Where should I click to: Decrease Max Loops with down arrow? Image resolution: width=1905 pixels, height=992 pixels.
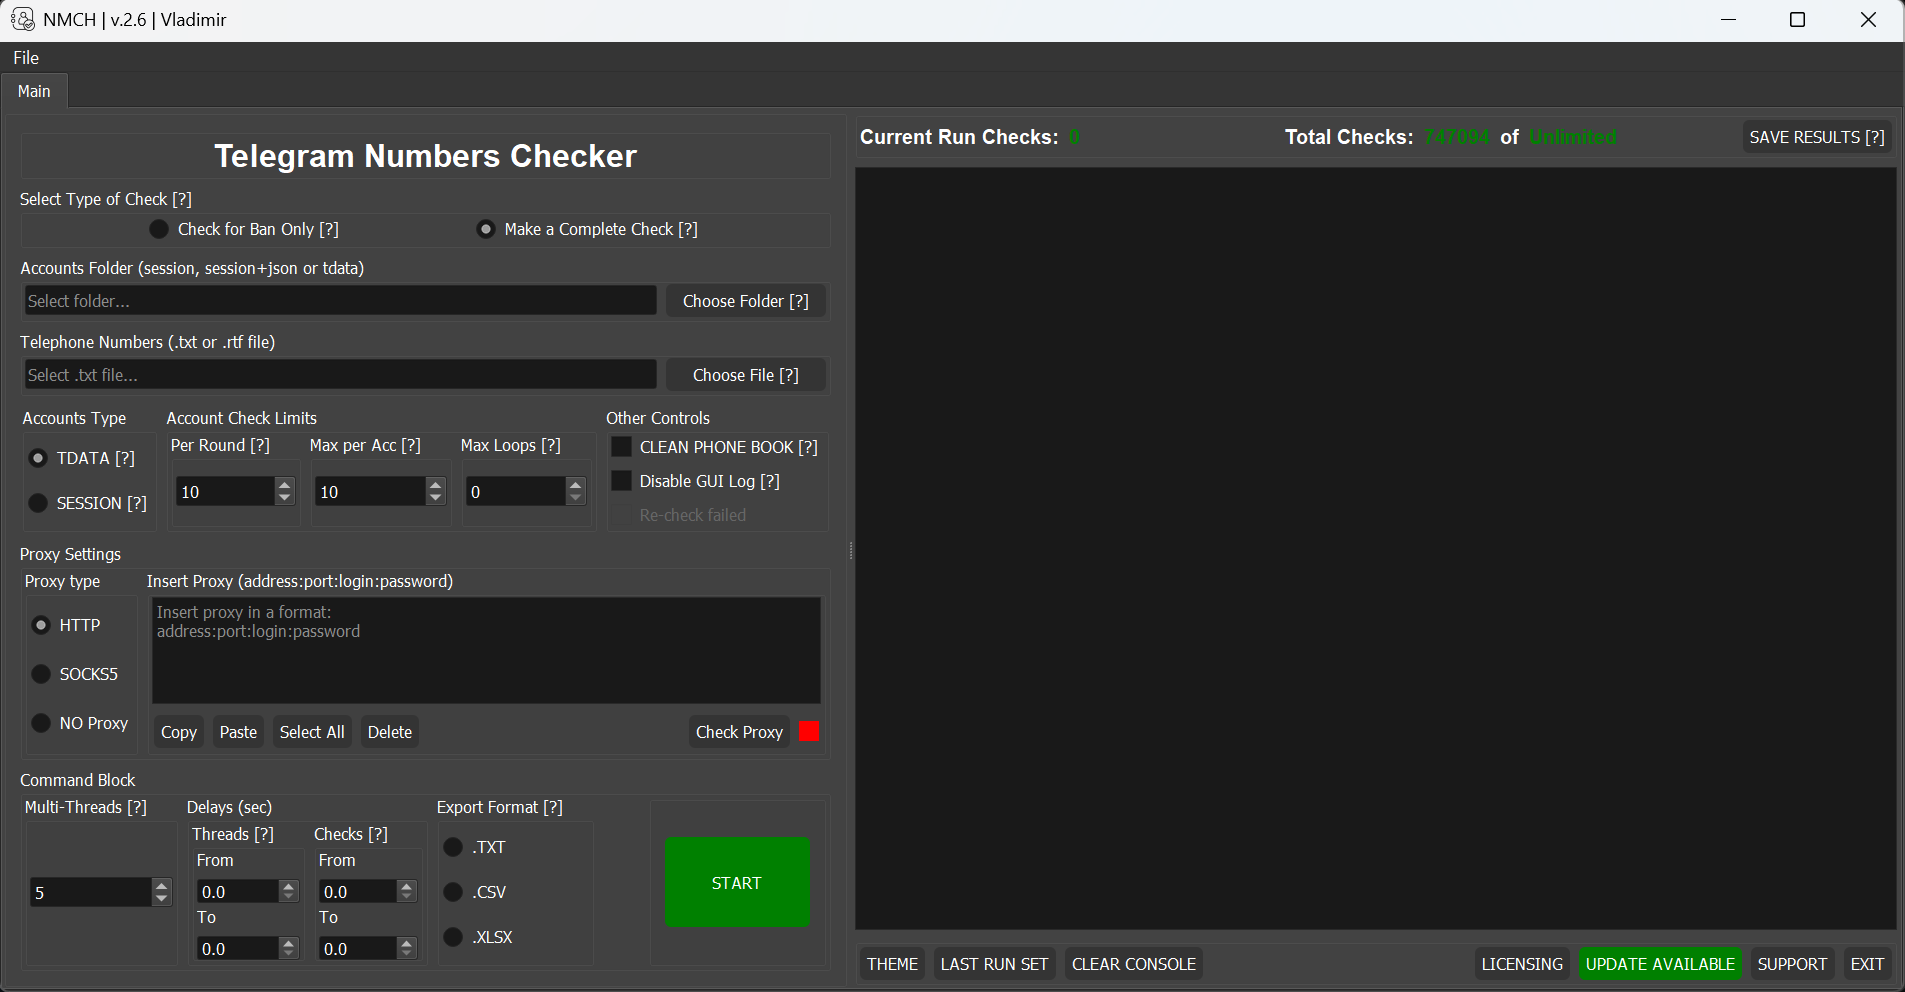[x=575, y=498]
